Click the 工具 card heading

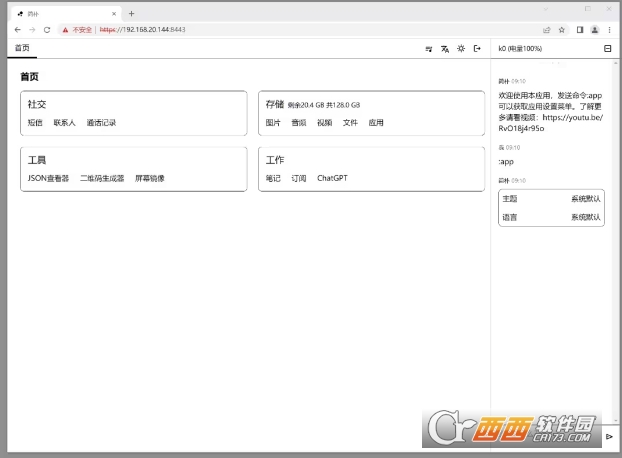point(37,160)
